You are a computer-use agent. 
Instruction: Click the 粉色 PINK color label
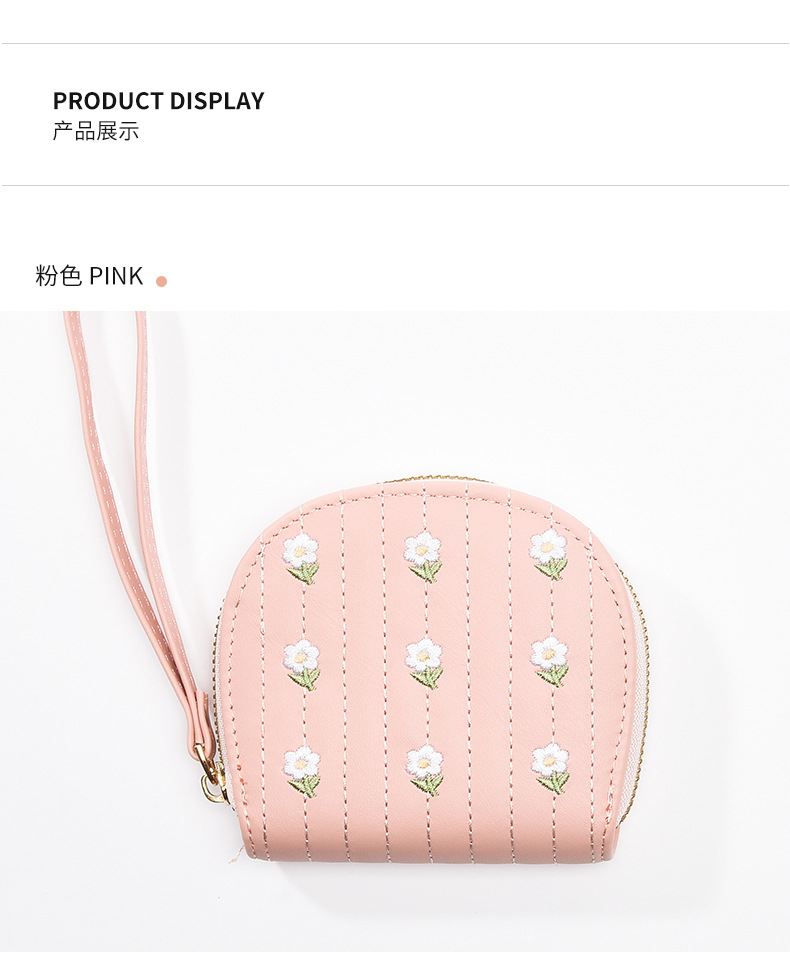point(89,276)
